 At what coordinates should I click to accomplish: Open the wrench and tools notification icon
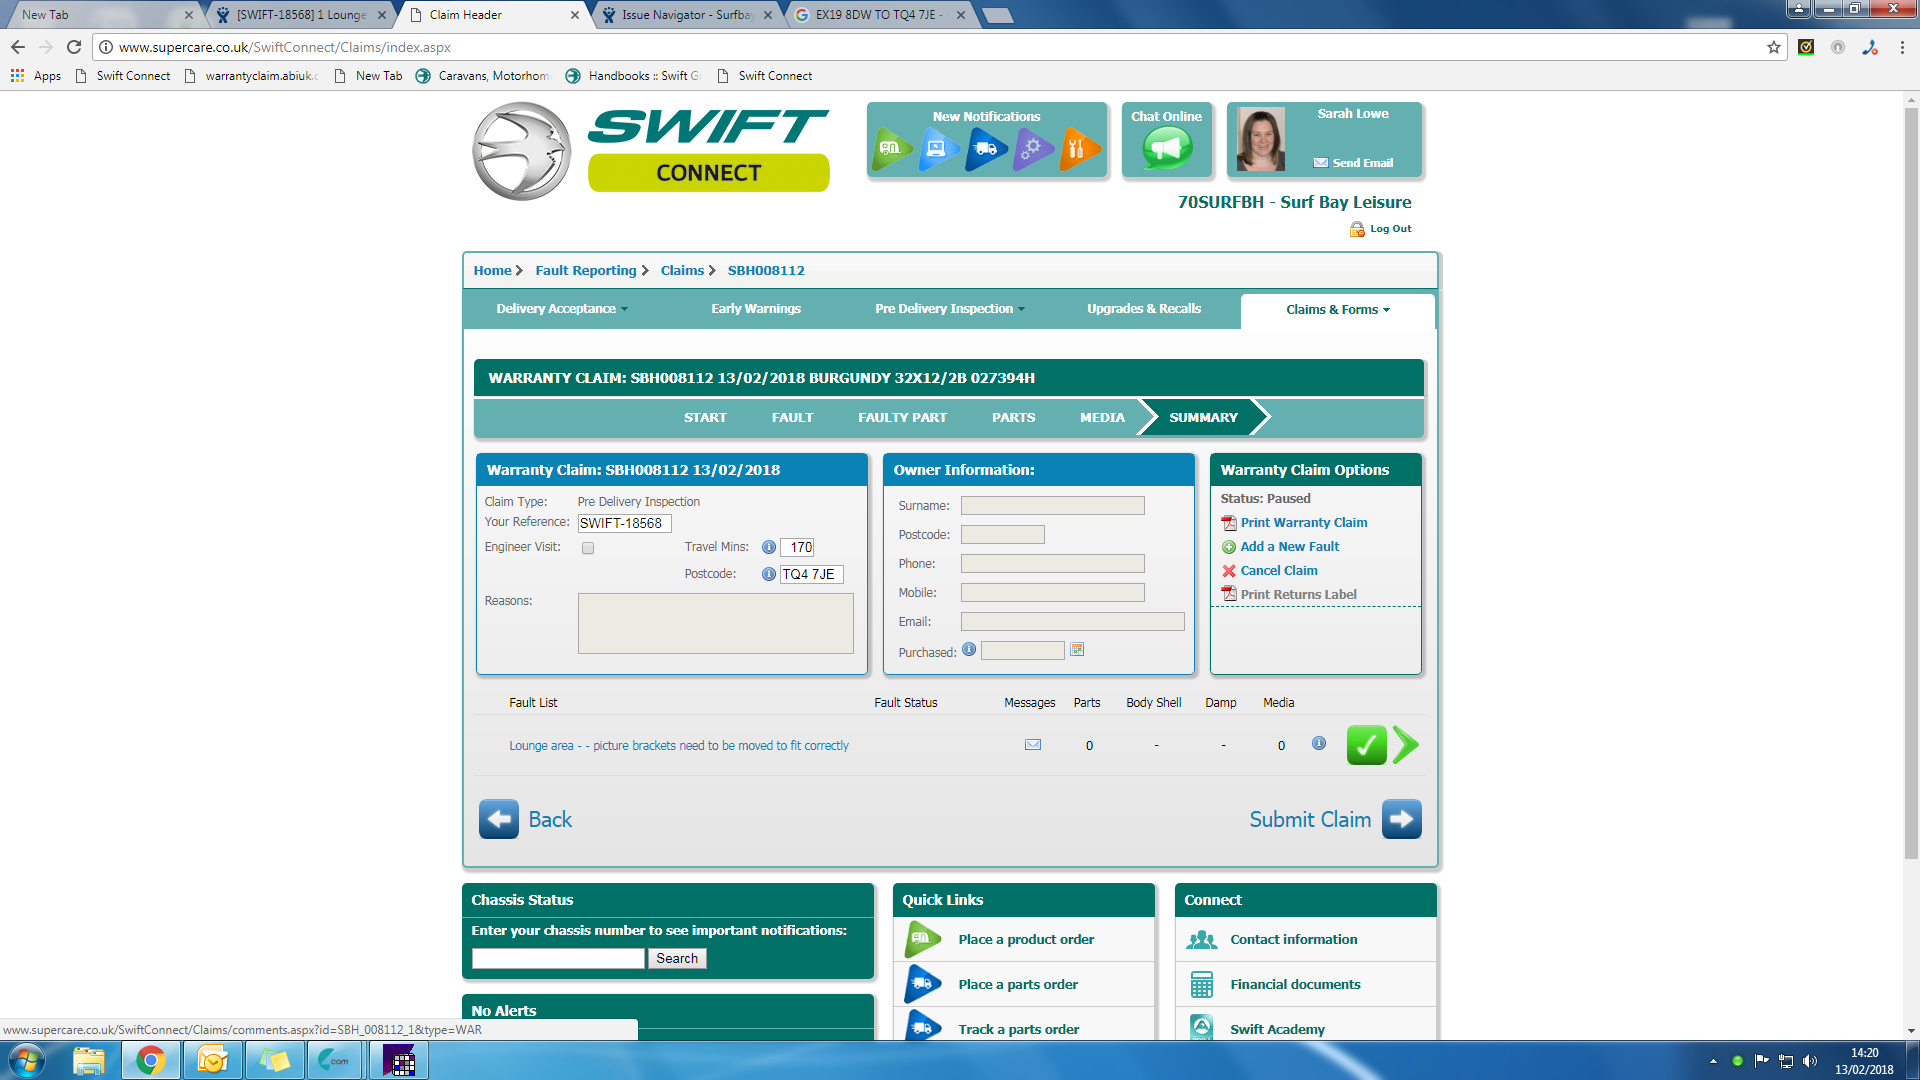pos(1078,149)
